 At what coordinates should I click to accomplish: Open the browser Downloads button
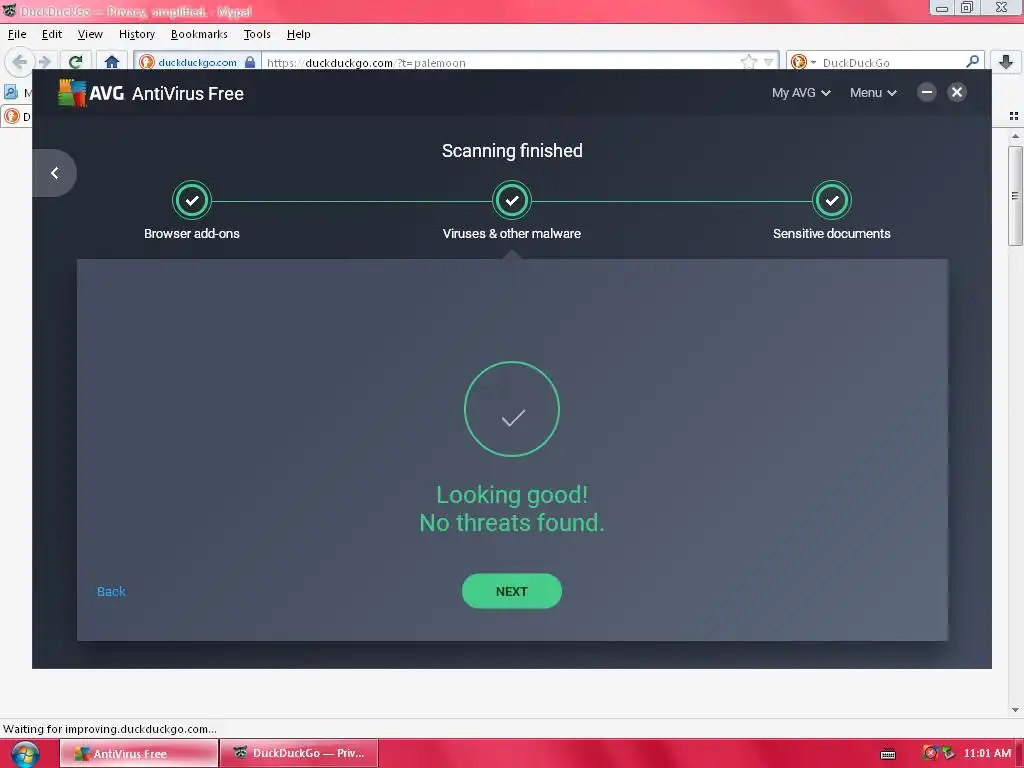(x=1006, y=62)
